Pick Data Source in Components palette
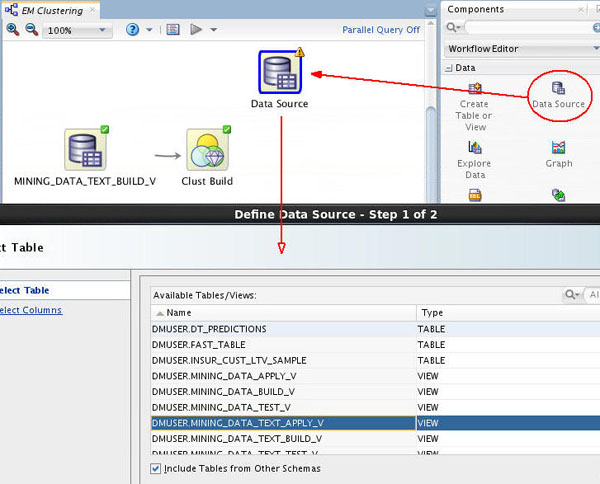This screenshot has height=484, width=600. point(558,90)
